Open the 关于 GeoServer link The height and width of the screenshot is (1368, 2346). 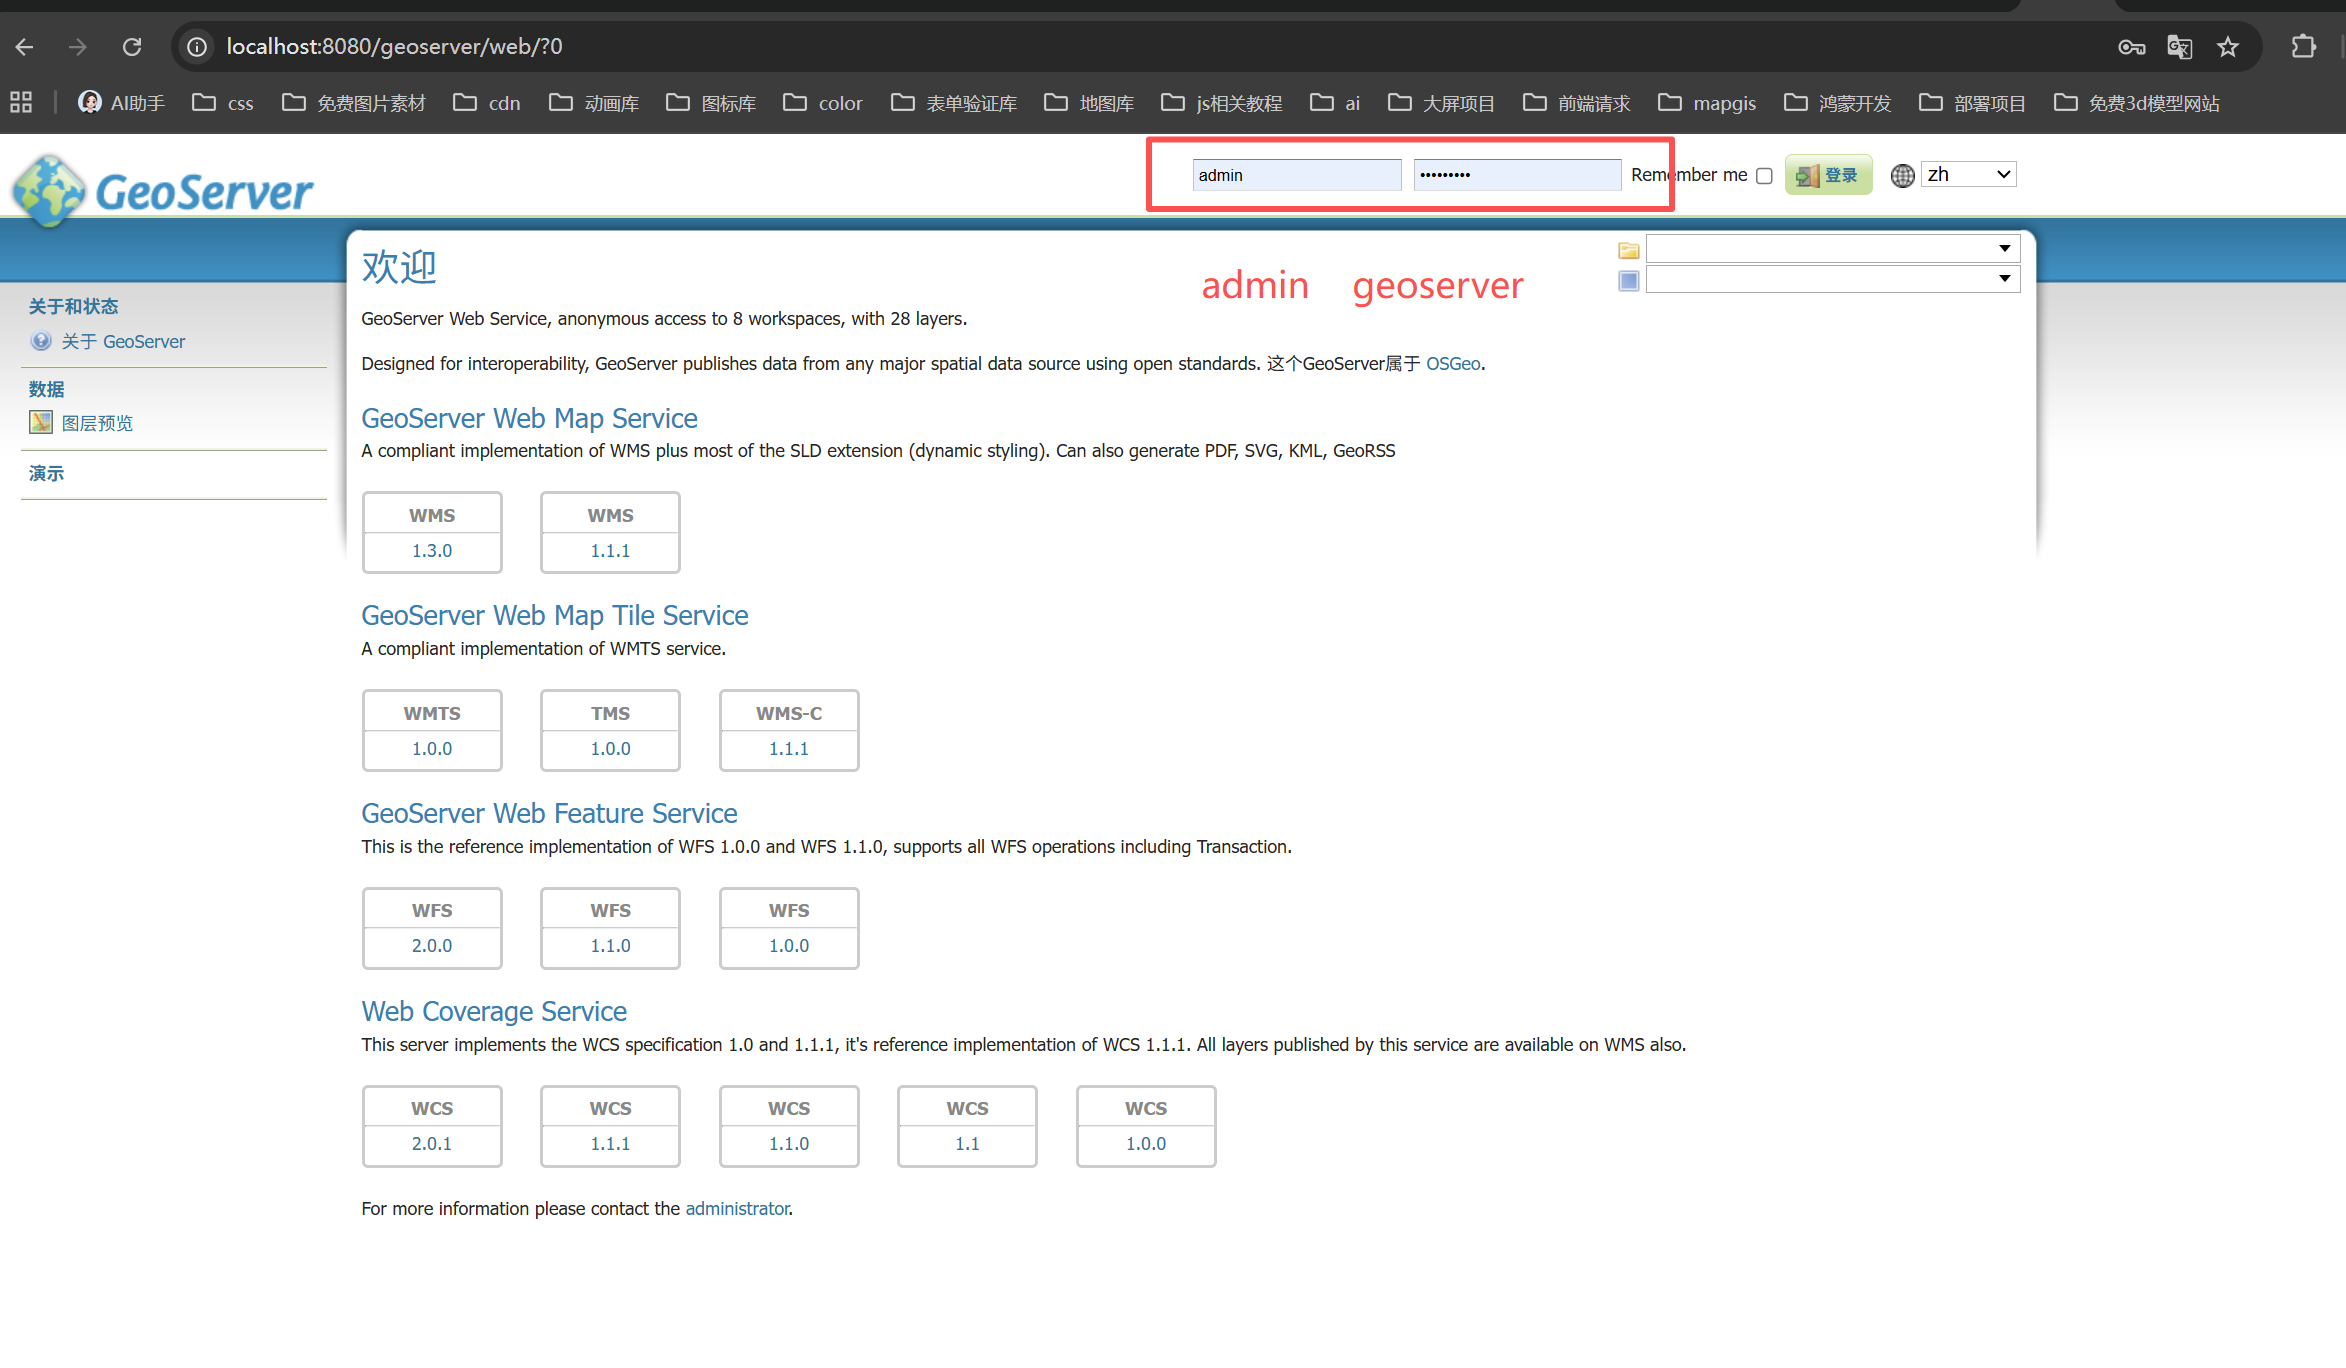pyautogui.click(x=123, y=341)
